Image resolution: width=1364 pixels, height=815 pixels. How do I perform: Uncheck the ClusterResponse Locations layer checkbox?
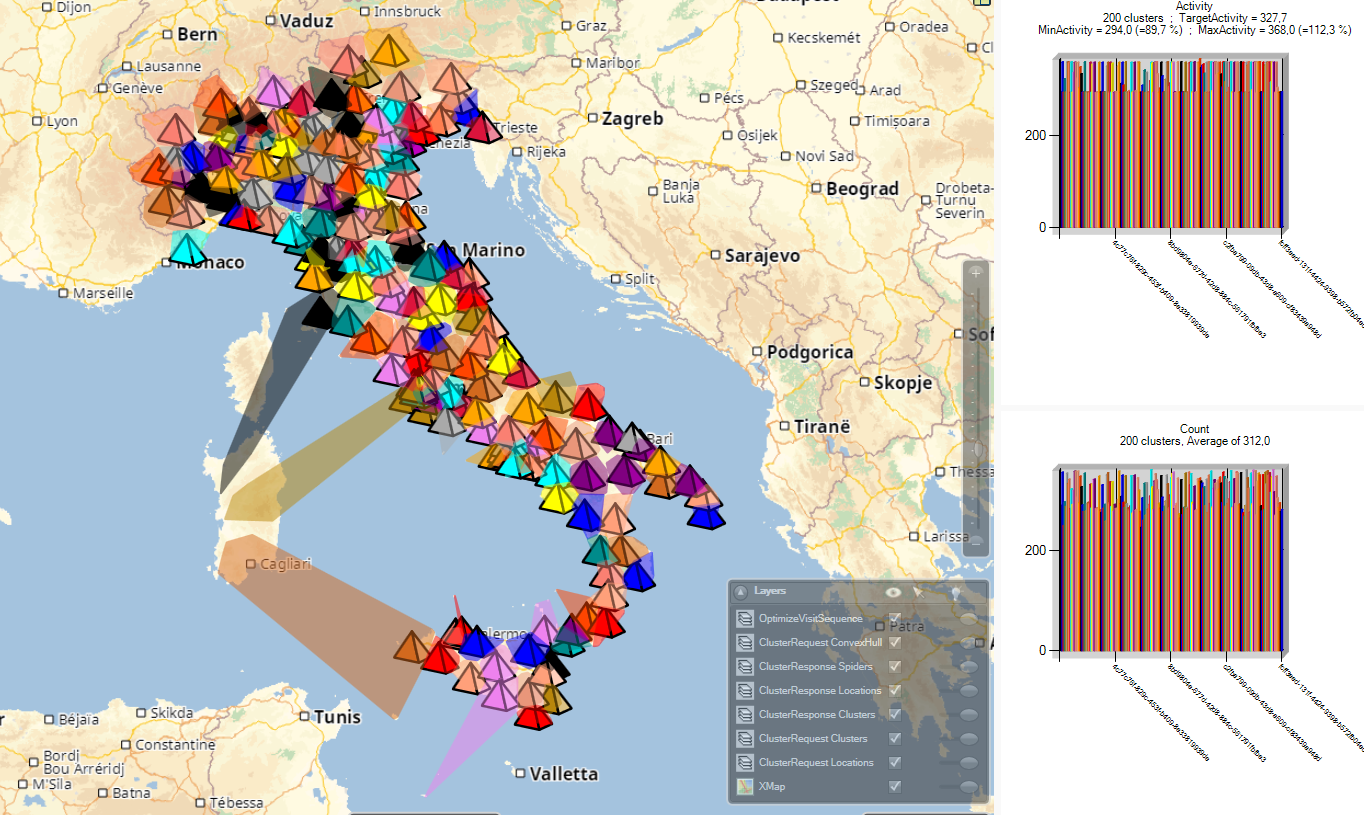pos(895,691)
